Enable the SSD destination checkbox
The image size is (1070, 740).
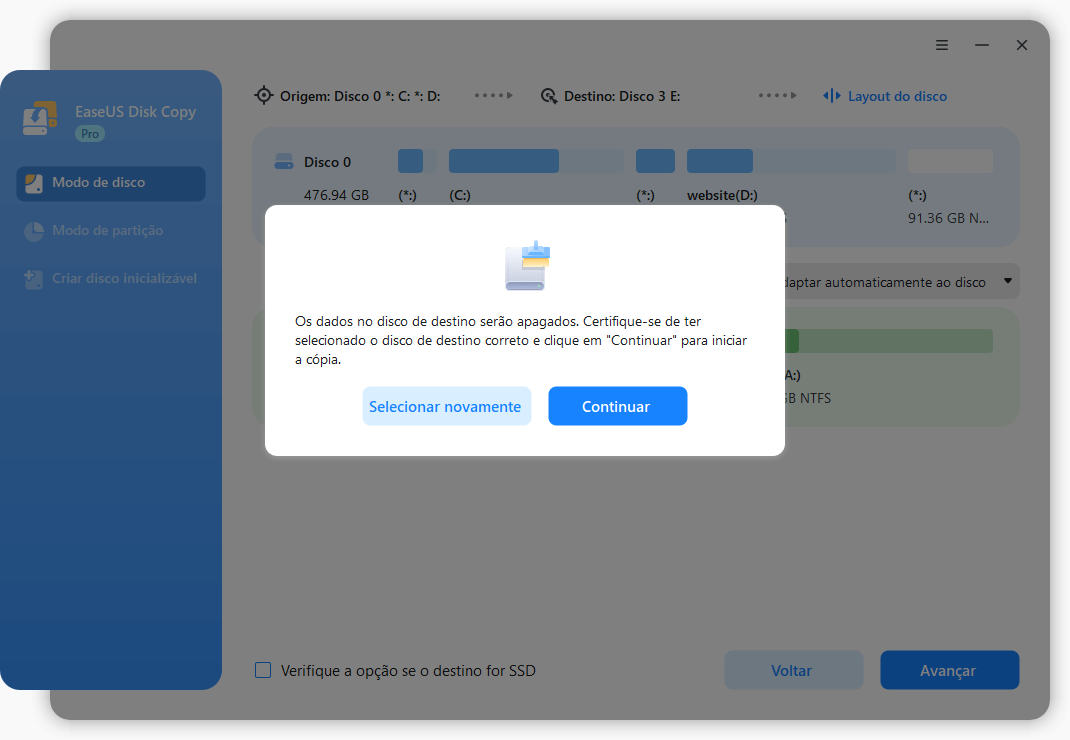coord(263,670)
